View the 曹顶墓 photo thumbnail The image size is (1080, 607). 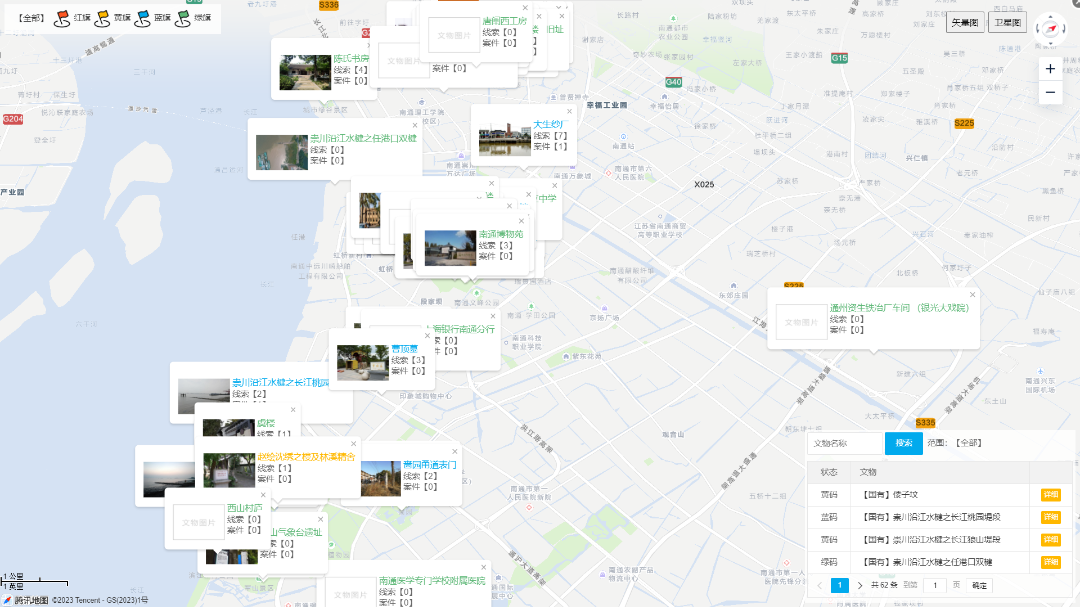click(363, 363)
